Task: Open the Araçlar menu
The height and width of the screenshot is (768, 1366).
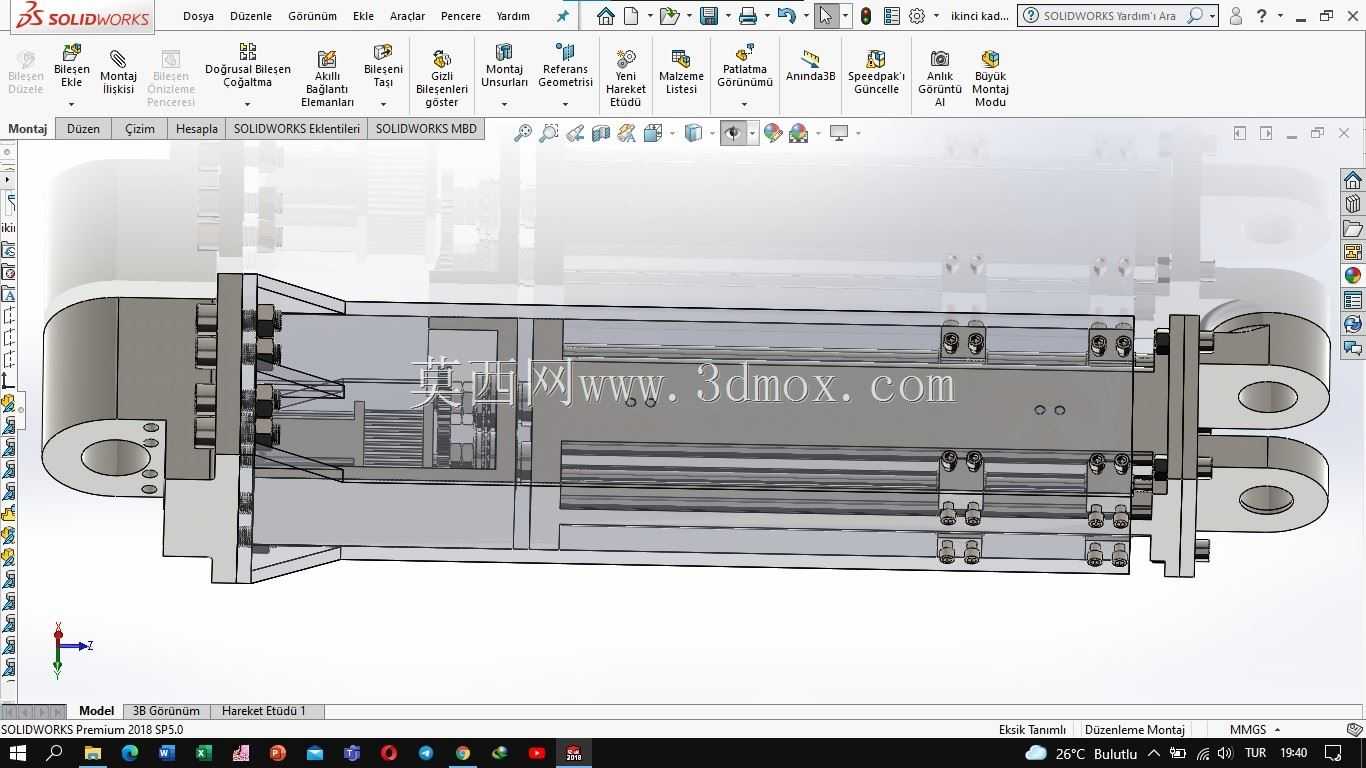Action: [x=407, y=16]
